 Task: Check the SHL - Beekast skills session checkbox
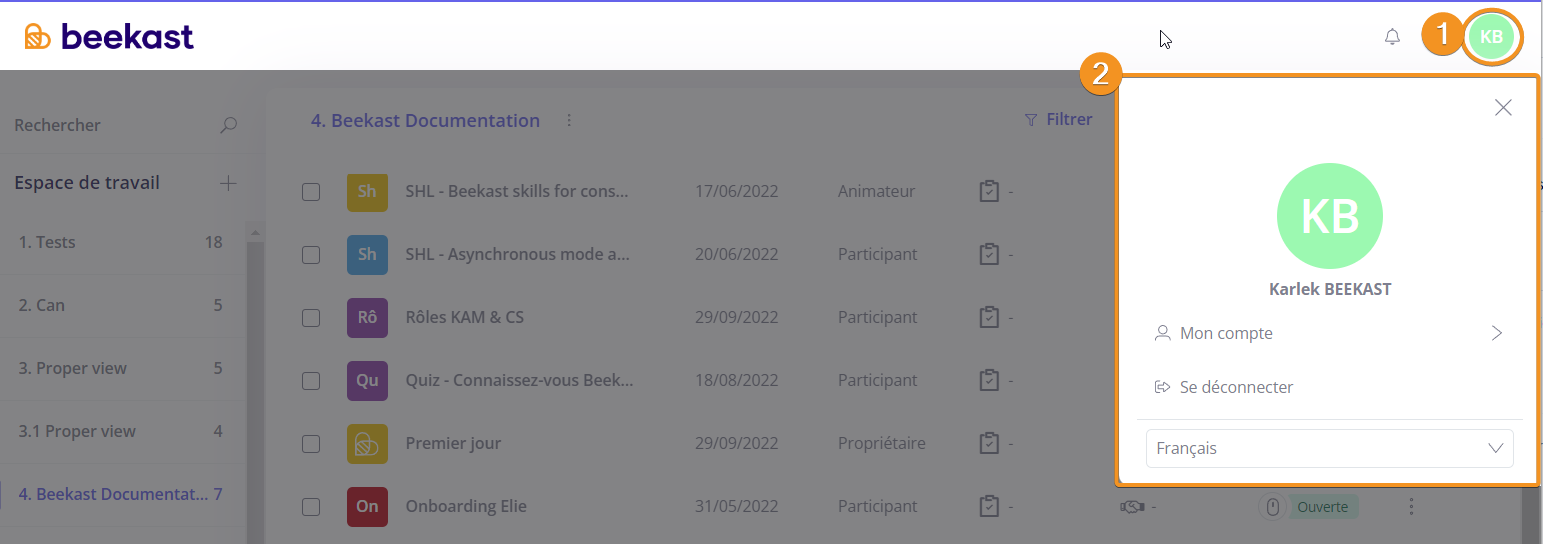[311, 191]
